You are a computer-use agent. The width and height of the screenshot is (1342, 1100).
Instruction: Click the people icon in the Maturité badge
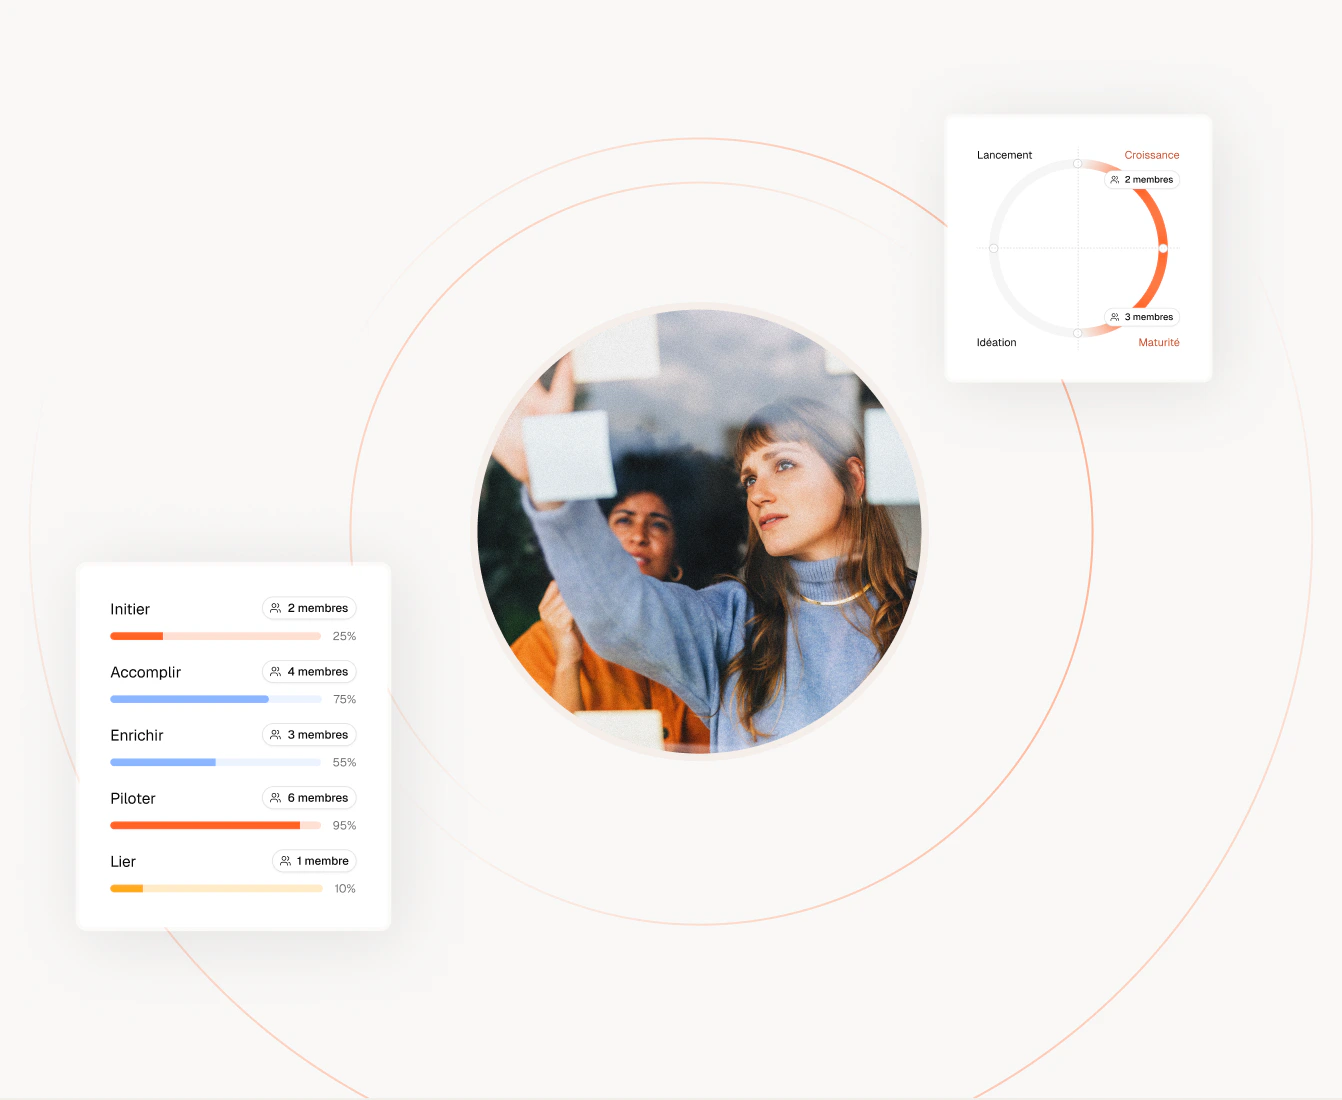click(1115, 317)
